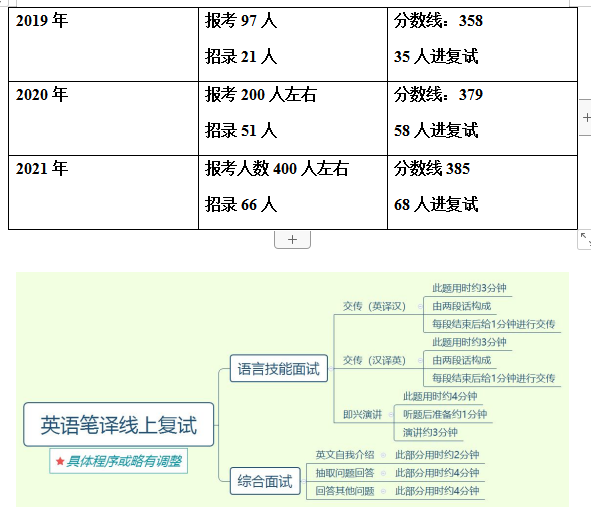Viewport: 591px width, 518px height.
Task: Click the table resize handle at bottom-right corner
Action: [584, 239]
